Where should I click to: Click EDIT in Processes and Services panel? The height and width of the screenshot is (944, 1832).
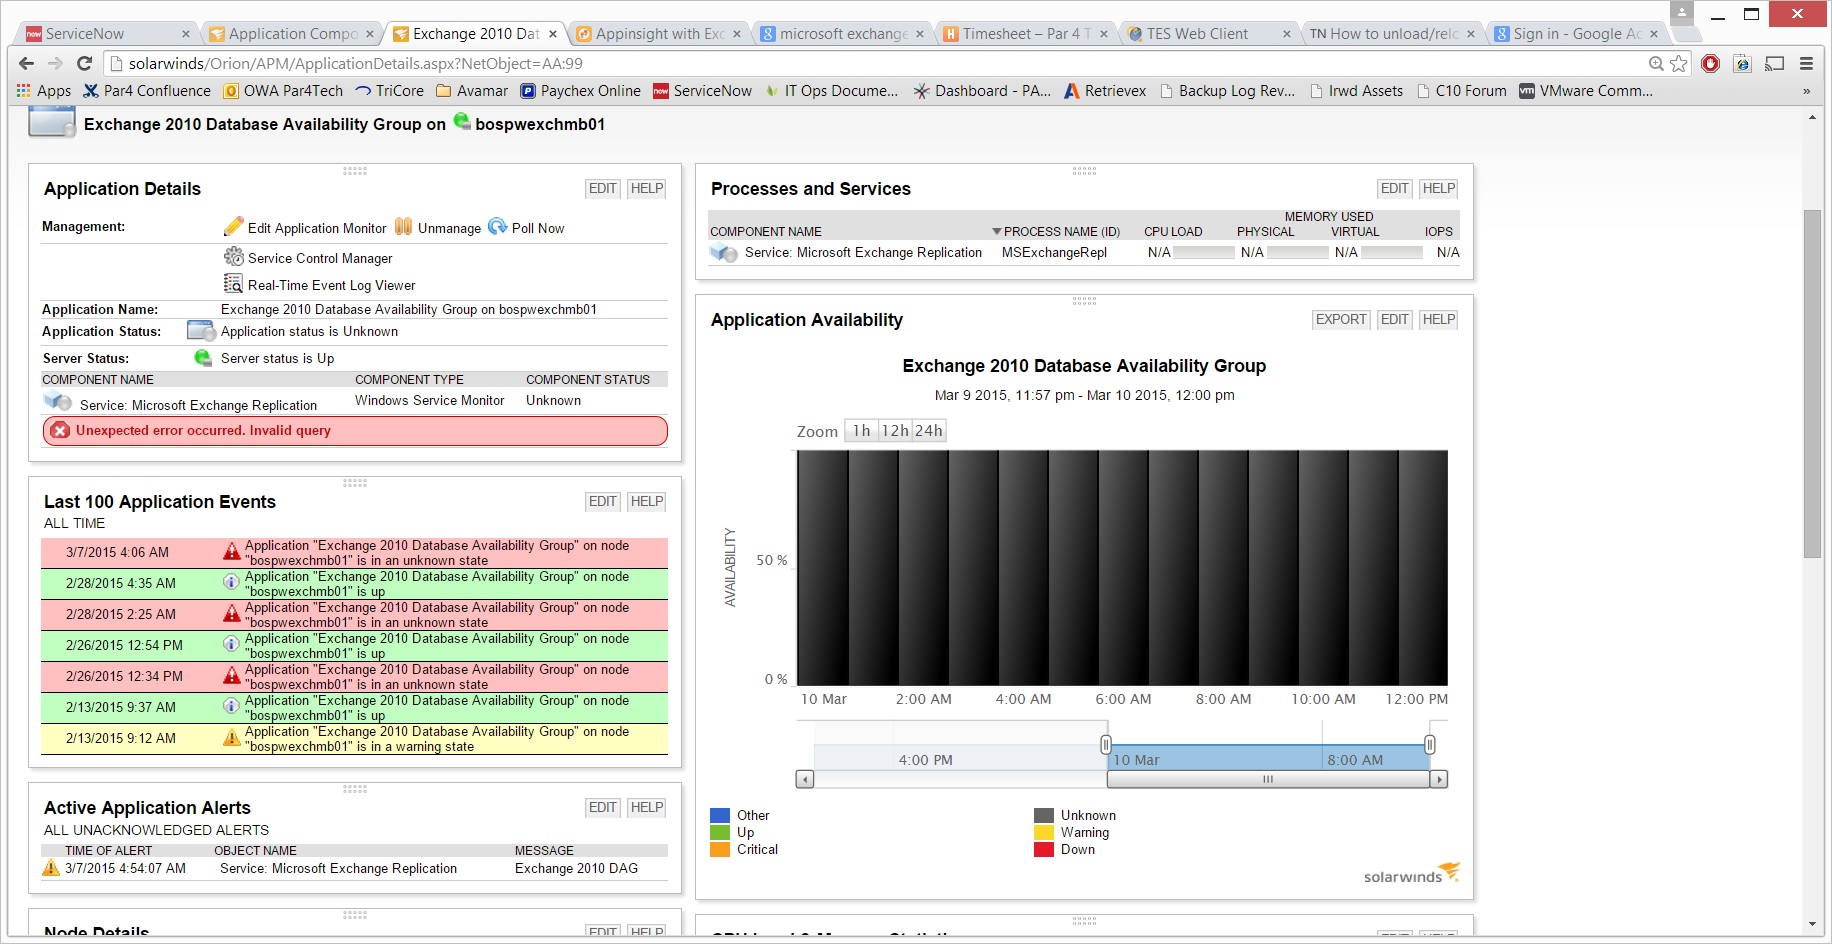point(1395,189)
